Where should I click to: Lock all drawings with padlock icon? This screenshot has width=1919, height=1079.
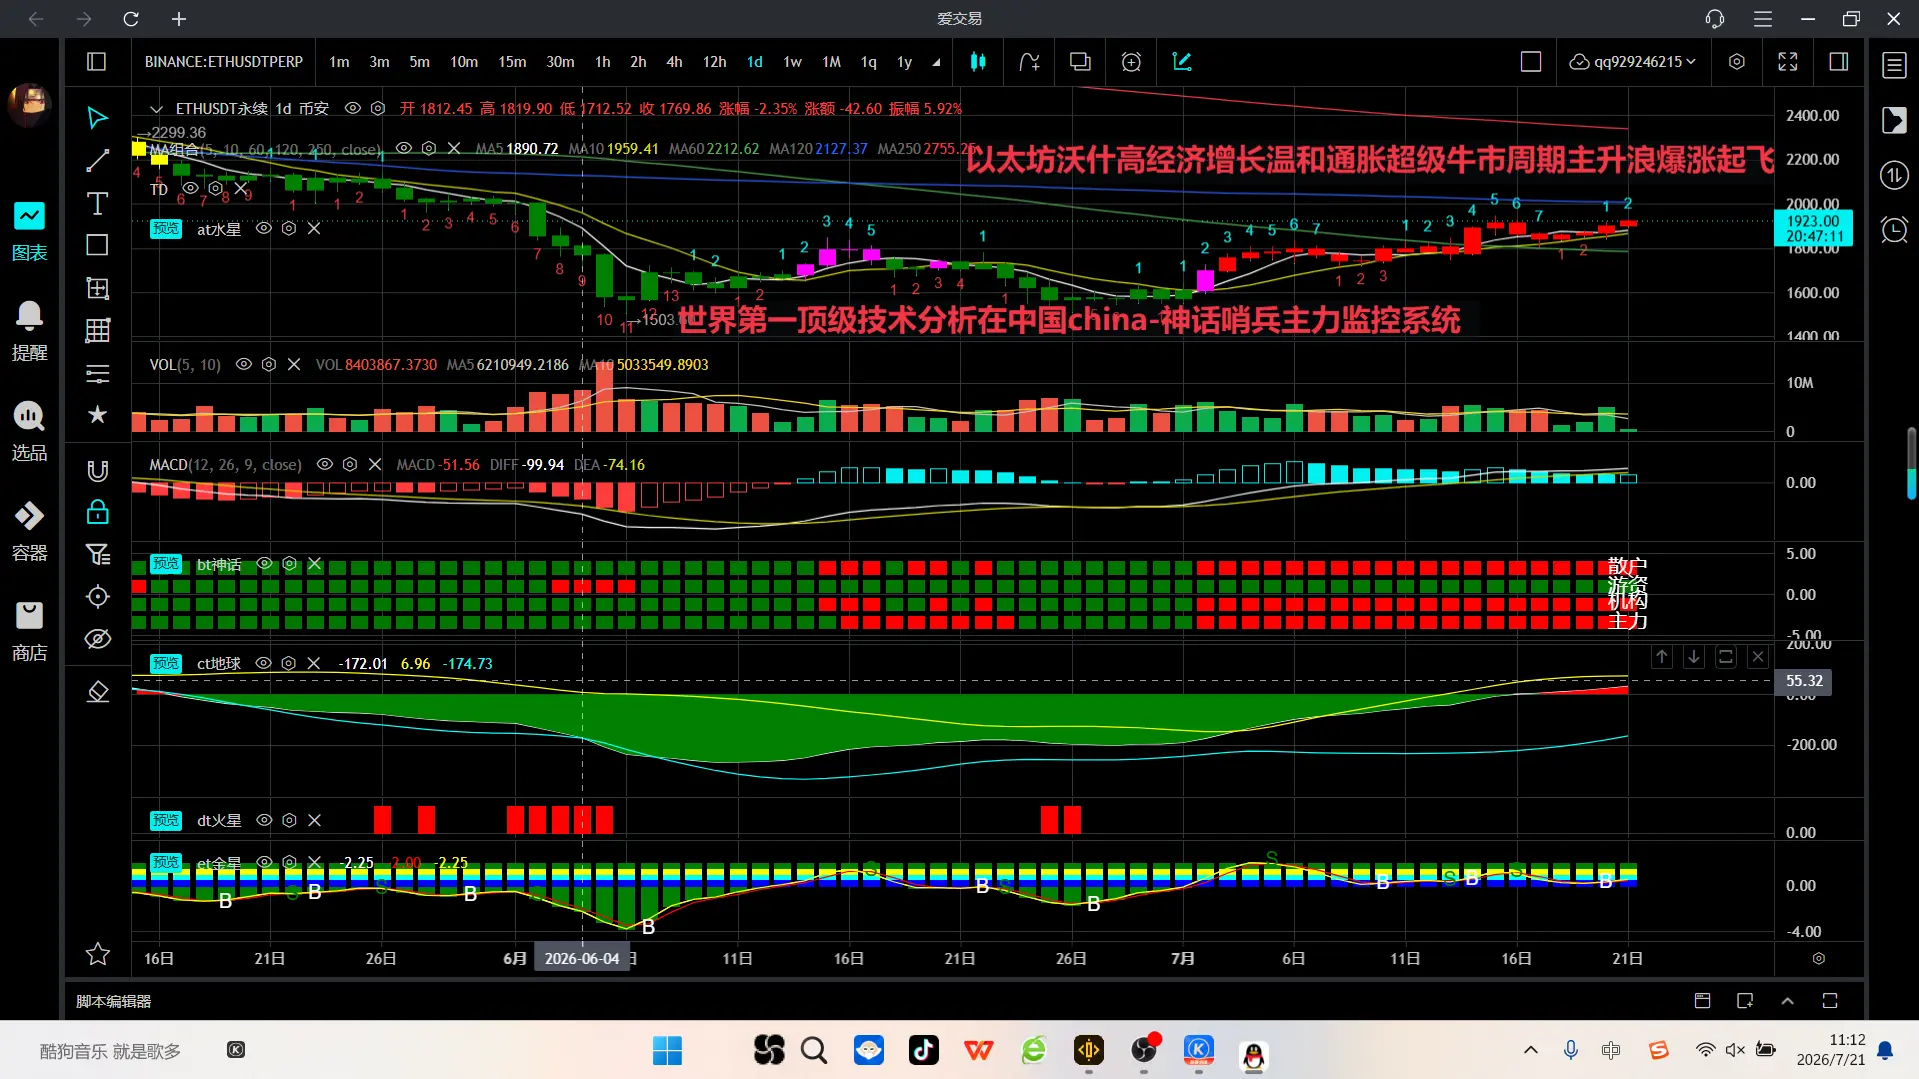coord(97,513)
